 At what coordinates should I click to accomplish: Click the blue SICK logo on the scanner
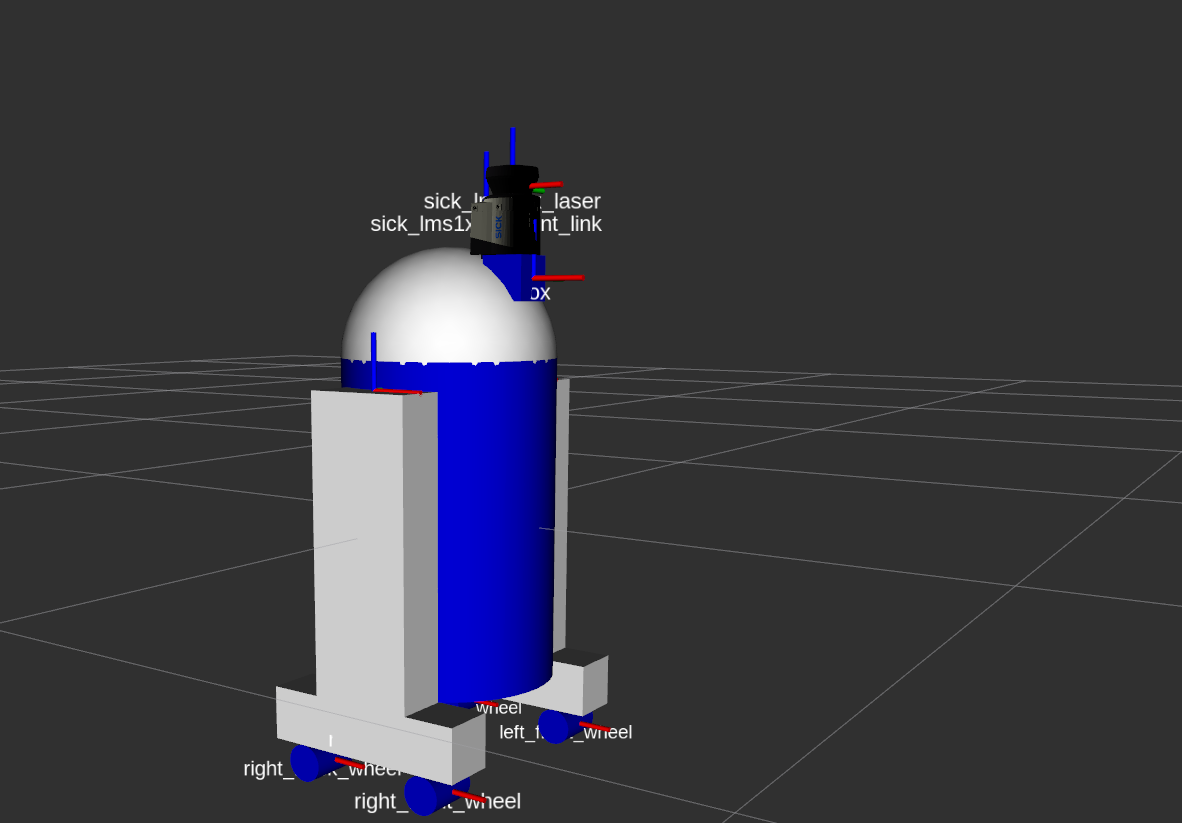(498, 226)
